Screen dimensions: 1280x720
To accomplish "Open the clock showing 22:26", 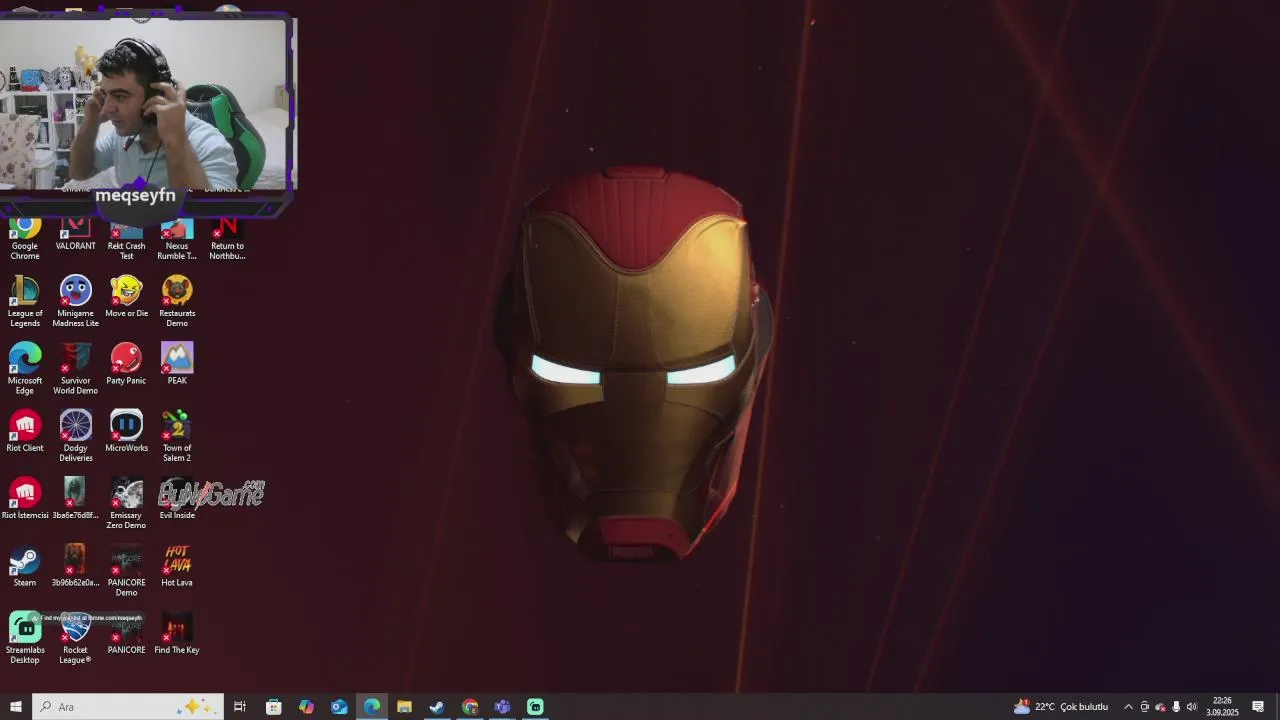I will click(1222, 707).
